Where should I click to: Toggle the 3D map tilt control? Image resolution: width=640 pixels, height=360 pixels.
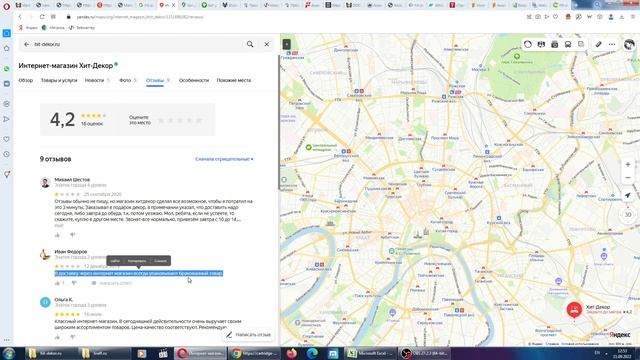[628, 215]
